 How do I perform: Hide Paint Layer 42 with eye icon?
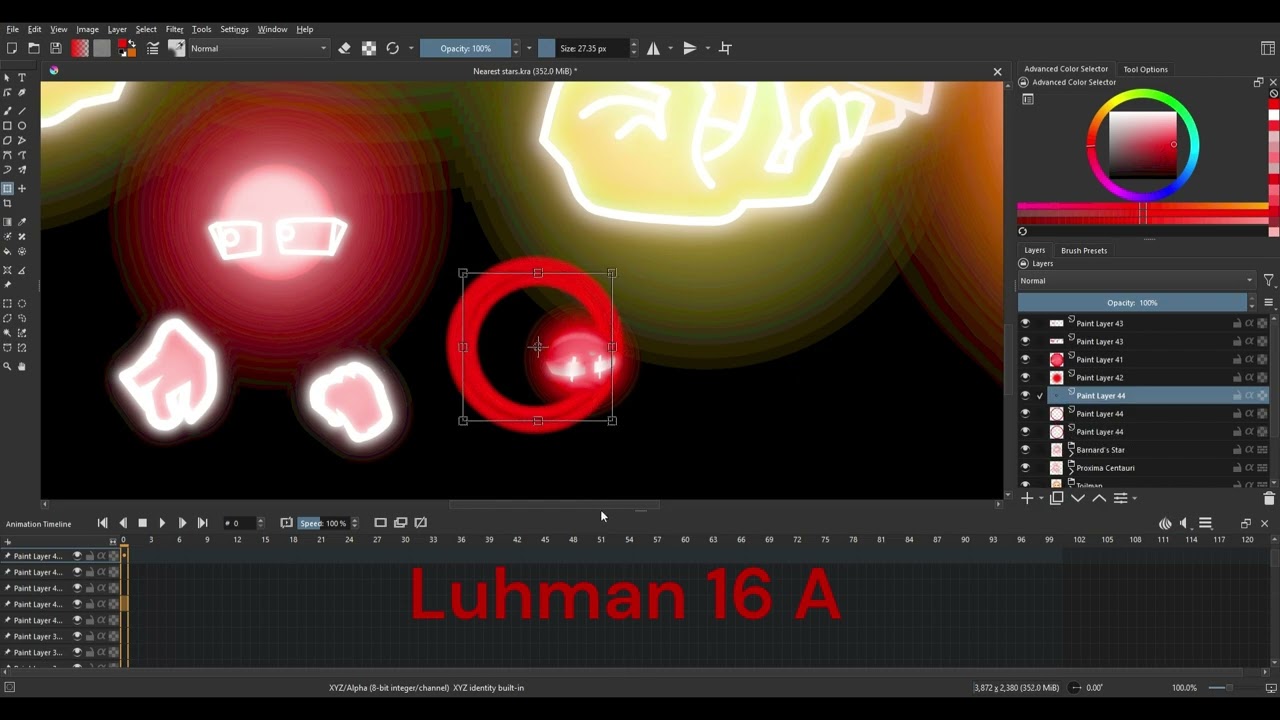click(x=1025, y=378)
